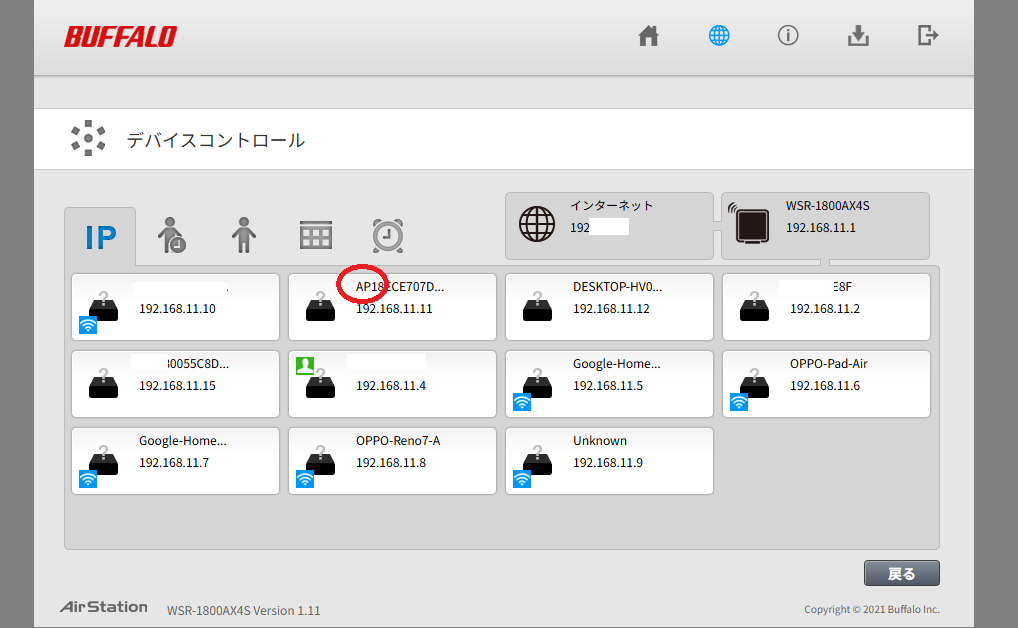Select the DESKTOP-HV0 device card
Image resolution: width=1018 pixels, height=628 pixels.
pyautogui.click(x=609, y=307)
